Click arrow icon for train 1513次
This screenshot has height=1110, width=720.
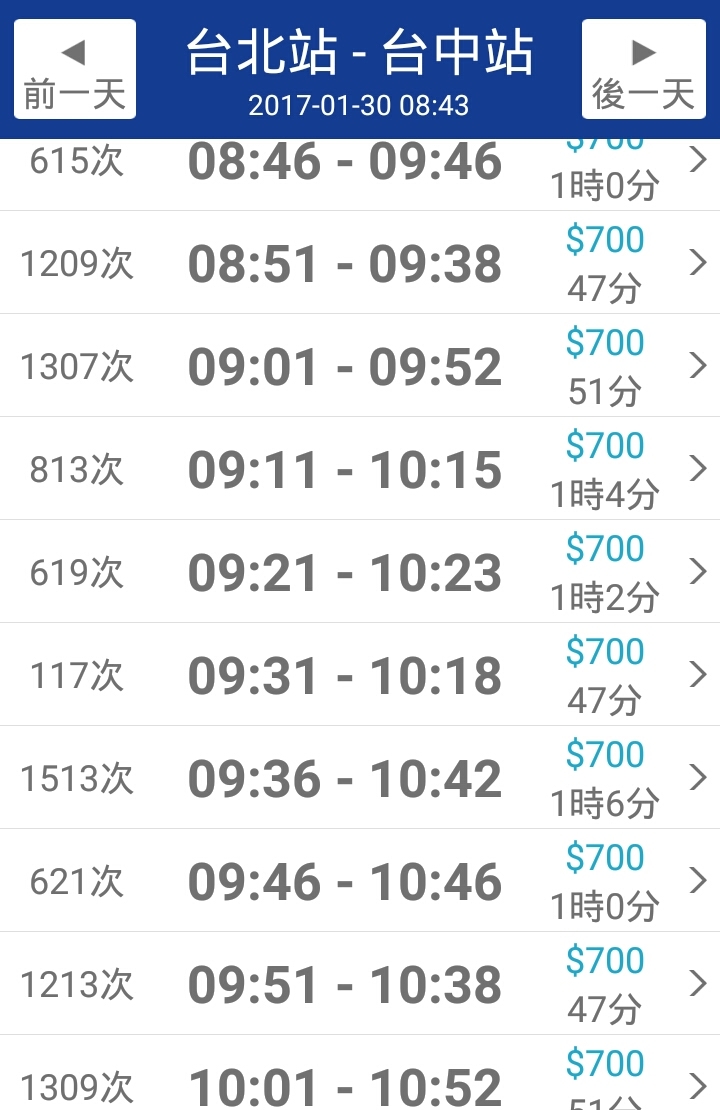click(698, 777)
